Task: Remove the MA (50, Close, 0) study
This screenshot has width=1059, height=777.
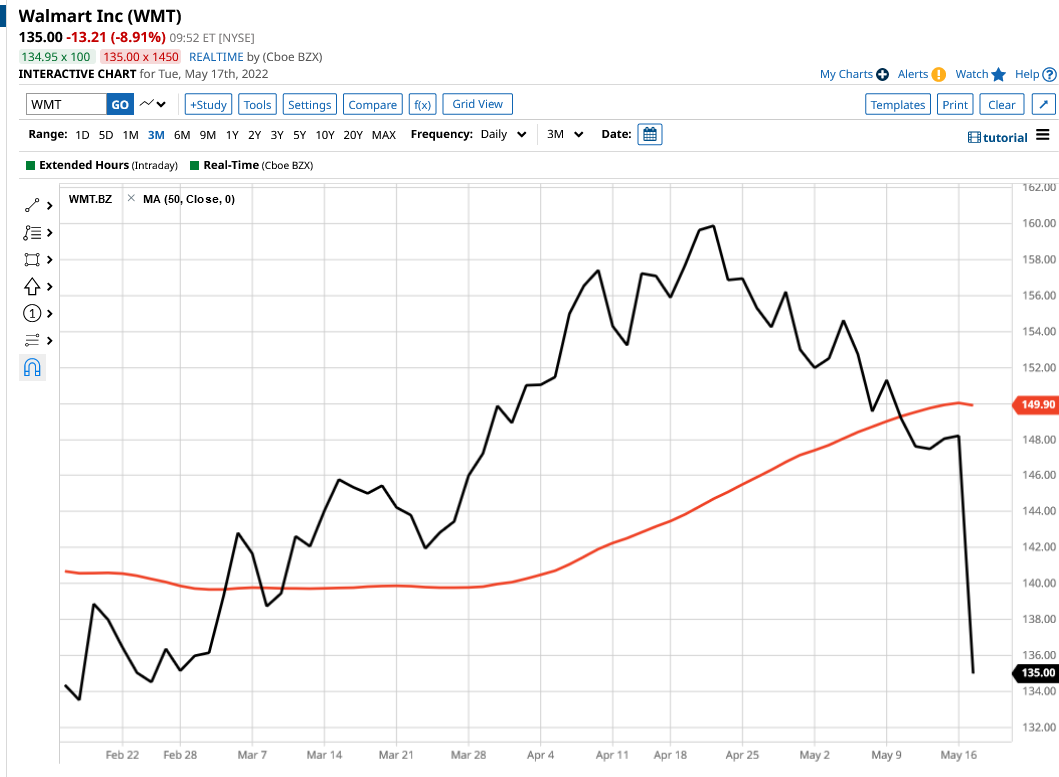Action: 131,198
